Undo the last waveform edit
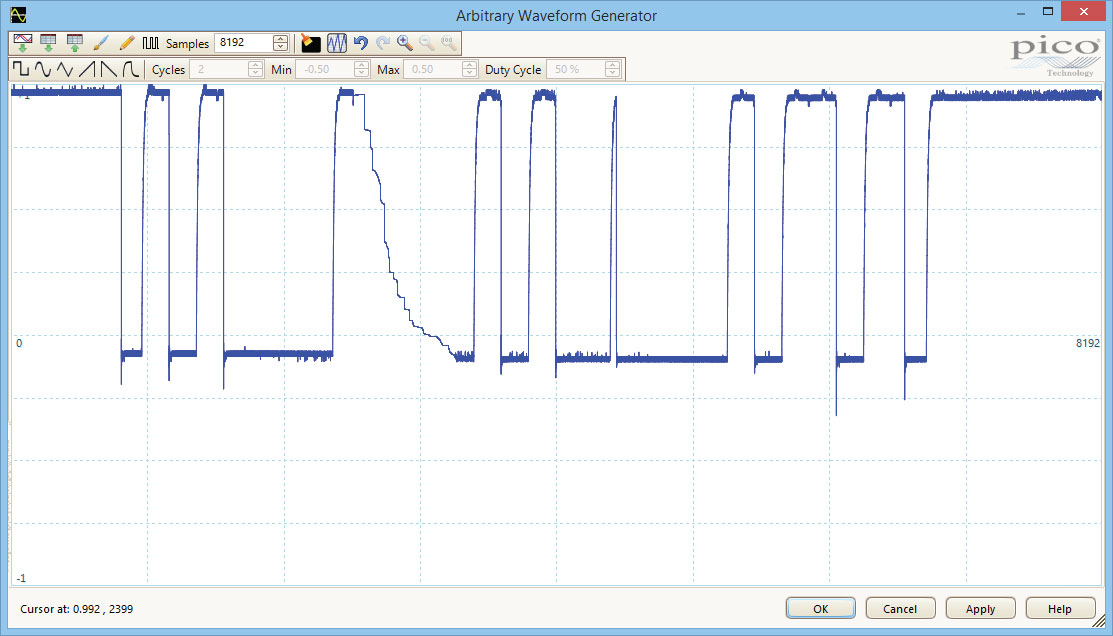 click(361, 43)
